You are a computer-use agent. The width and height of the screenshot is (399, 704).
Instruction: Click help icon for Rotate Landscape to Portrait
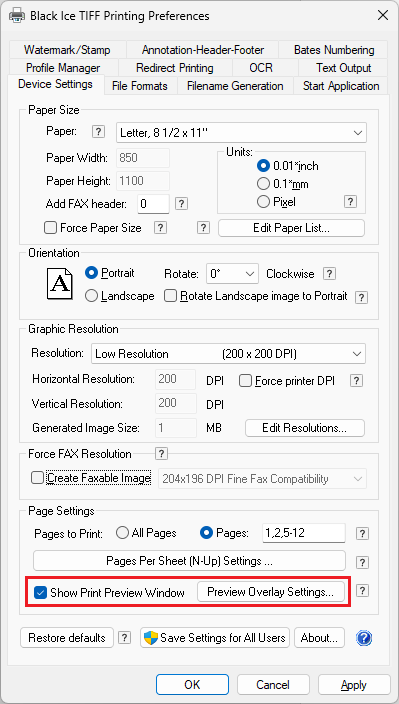(361, 297)
